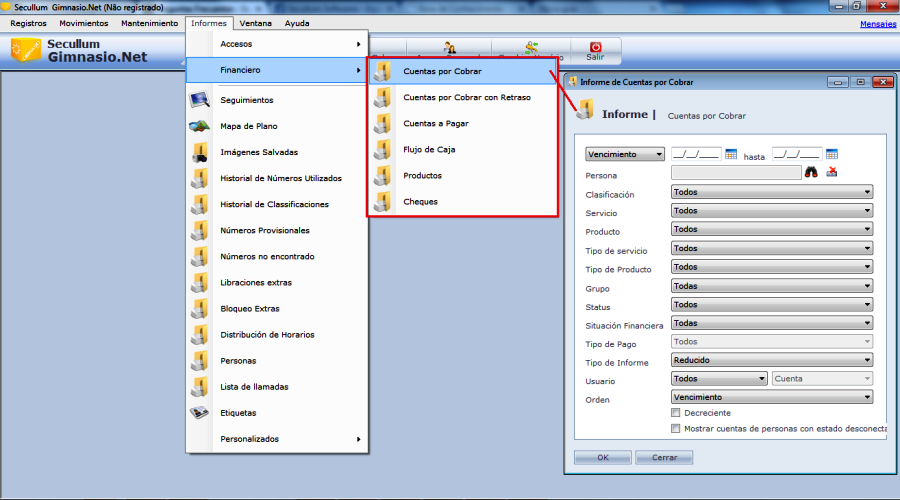Choose 'Cuentas a Pagar' menu entry
This screenshot has height=500, width=900.
435,123
